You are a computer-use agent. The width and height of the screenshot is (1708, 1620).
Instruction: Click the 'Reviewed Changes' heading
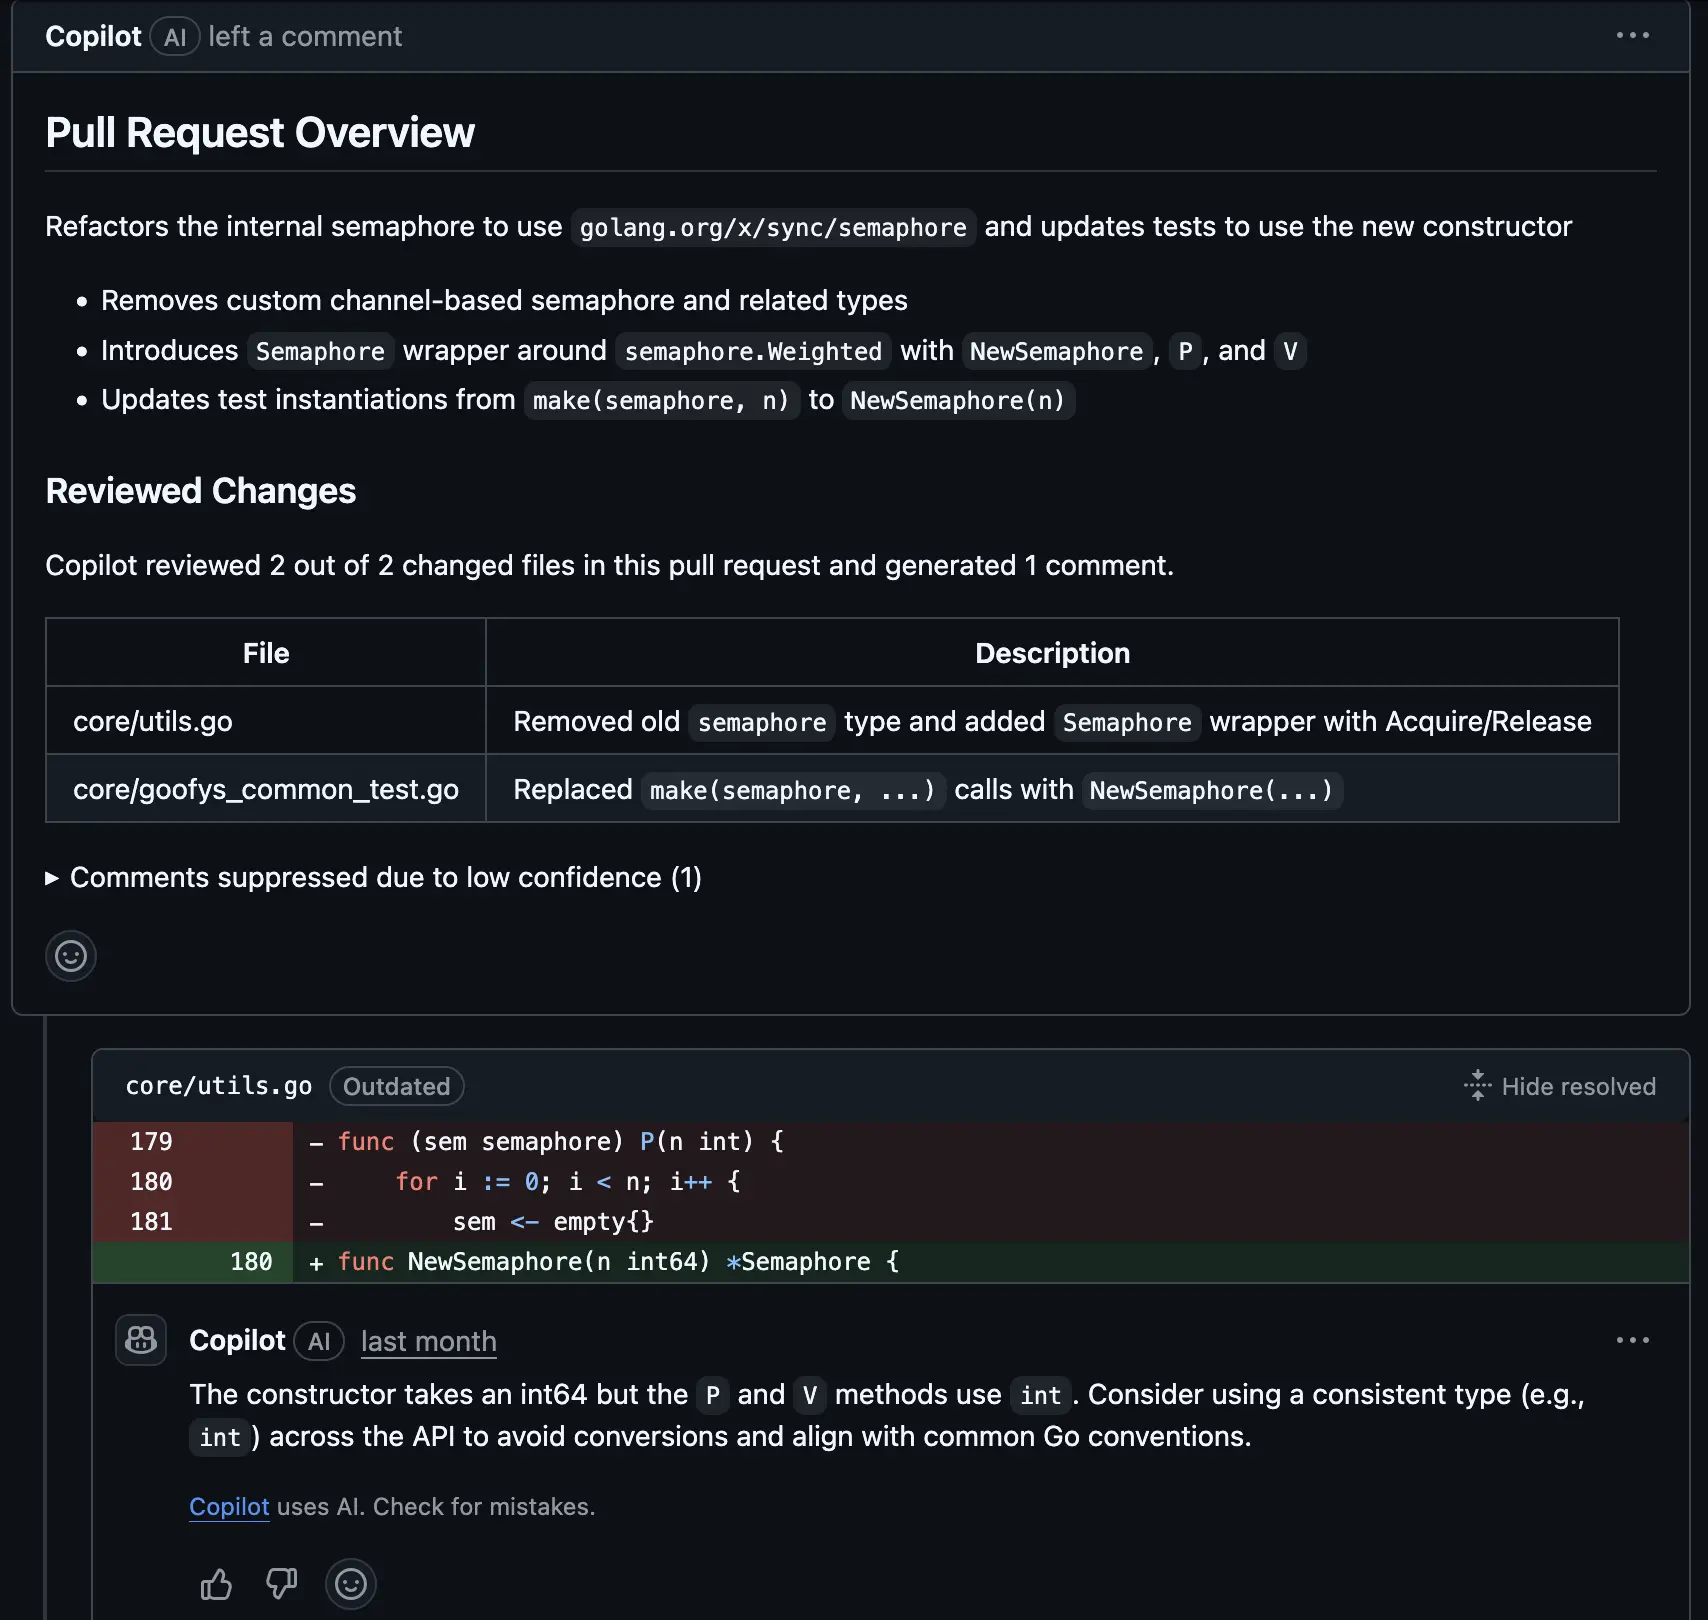click(x=201, y=491)
